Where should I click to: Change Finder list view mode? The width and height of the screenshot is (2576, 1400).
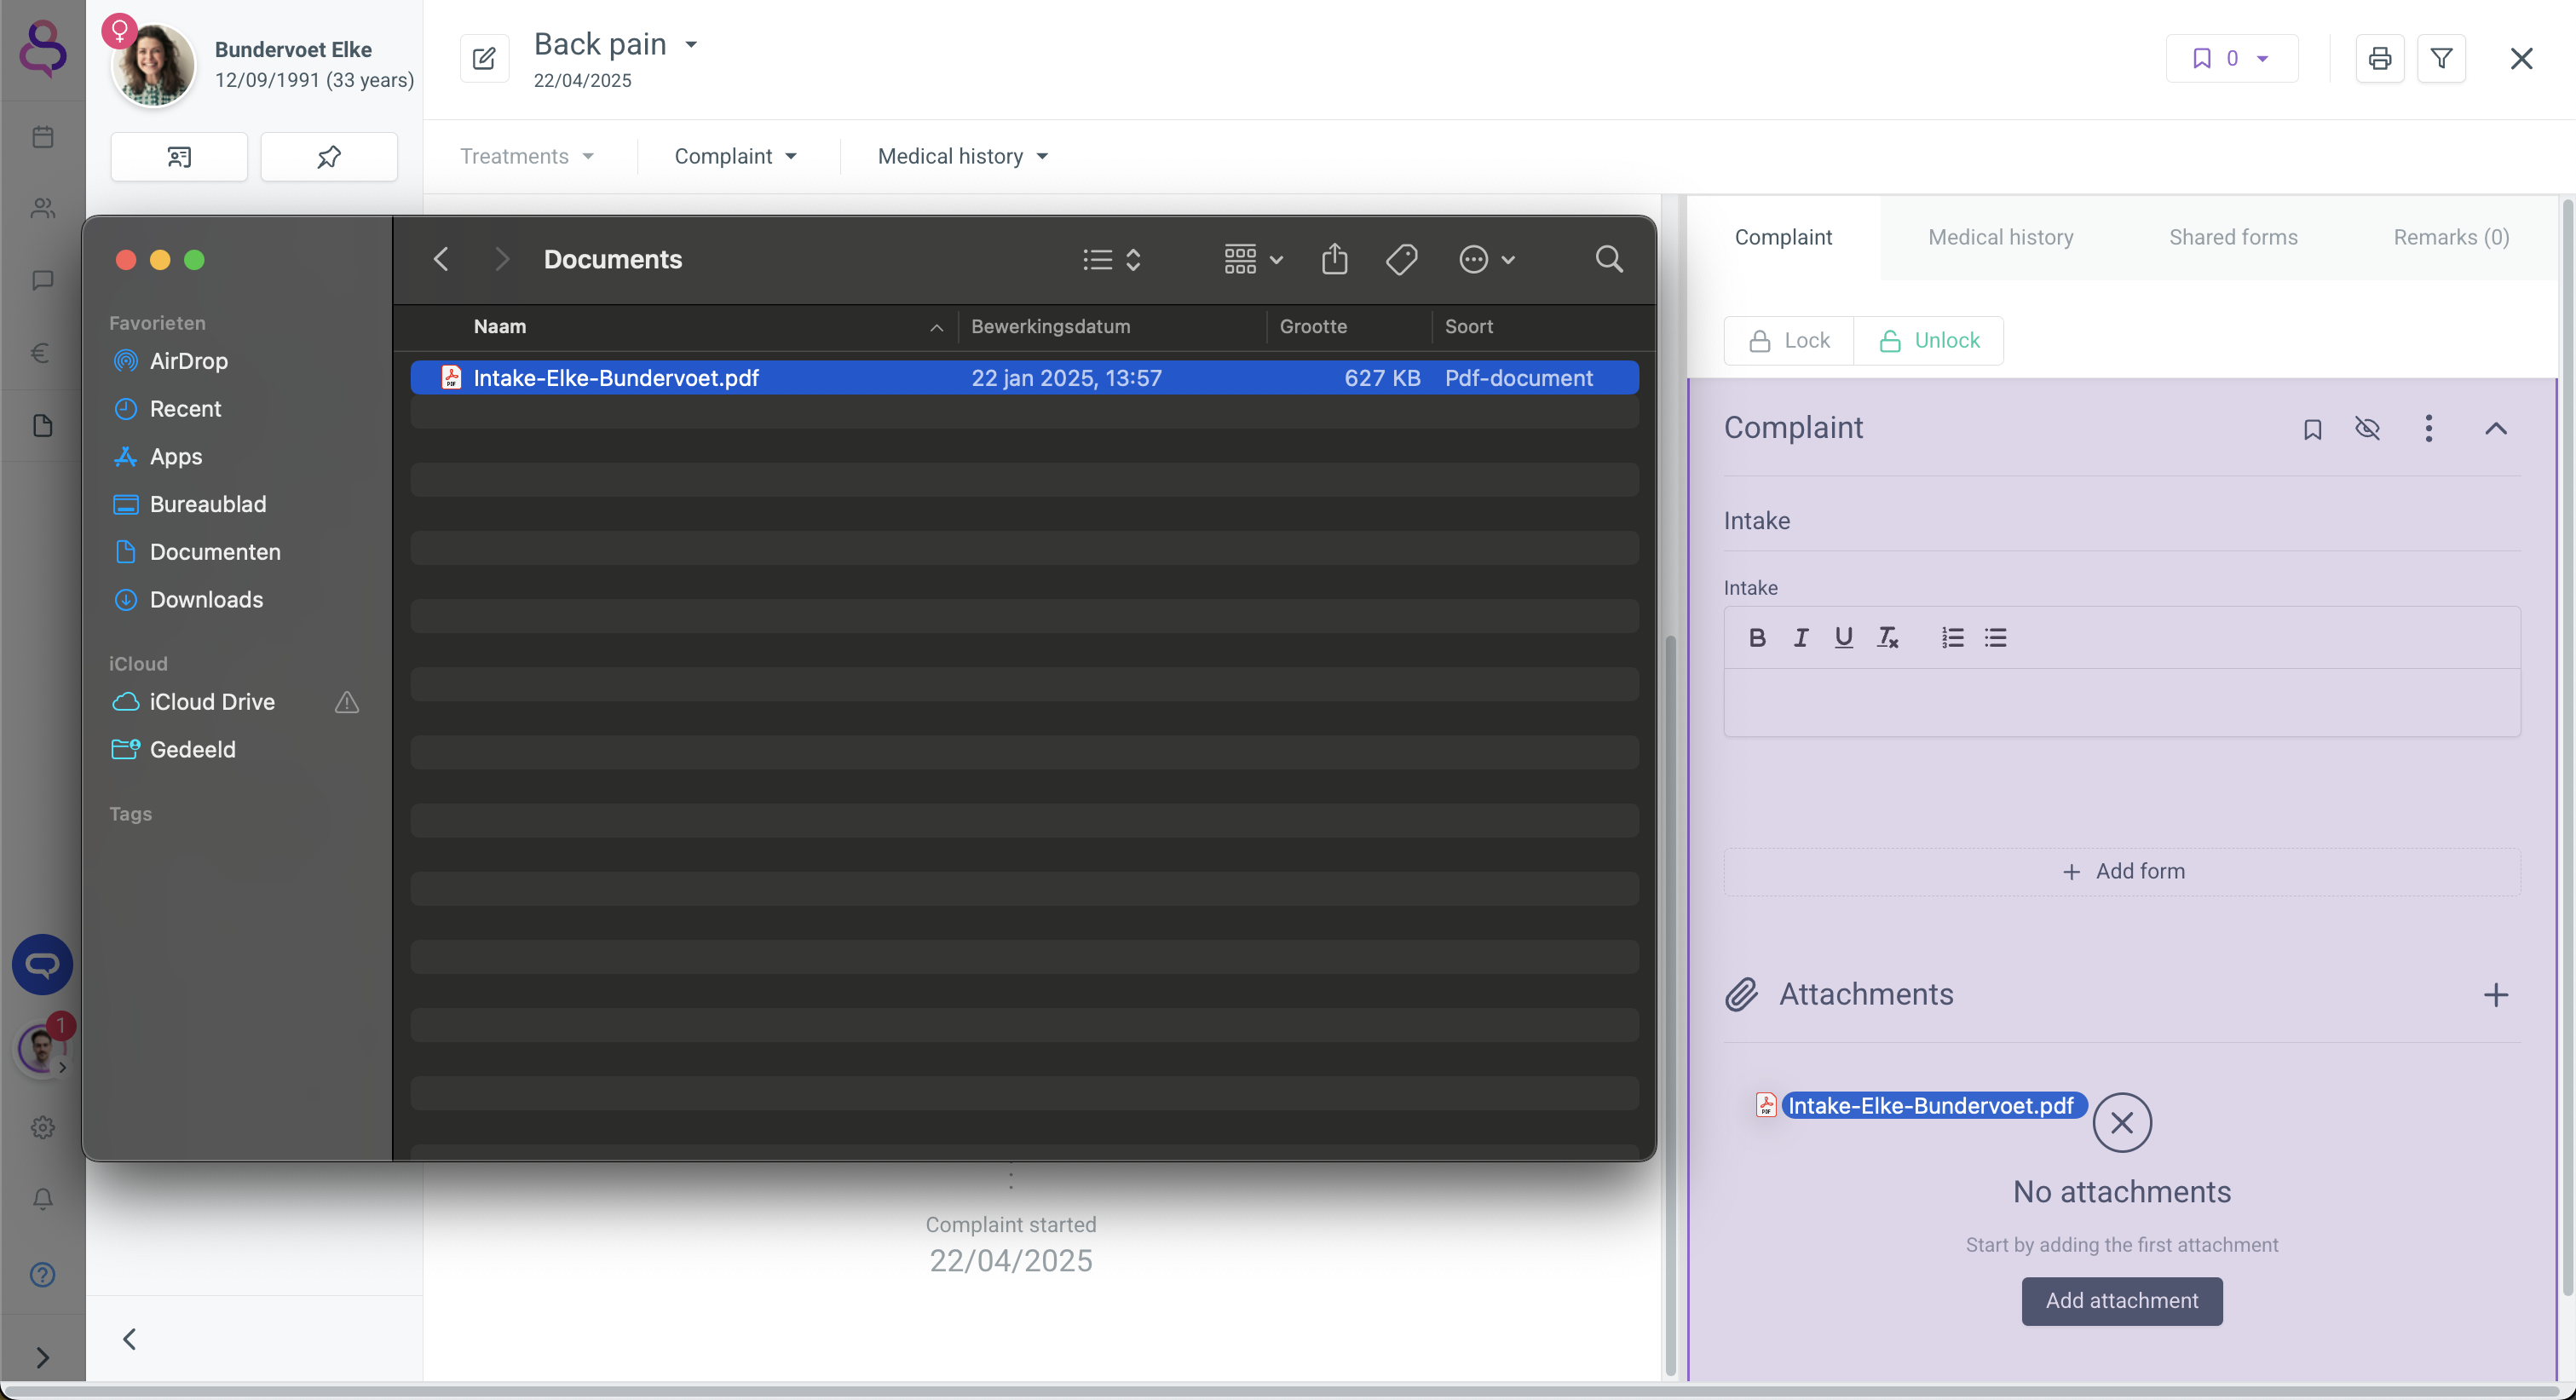tap(1111, 260)
